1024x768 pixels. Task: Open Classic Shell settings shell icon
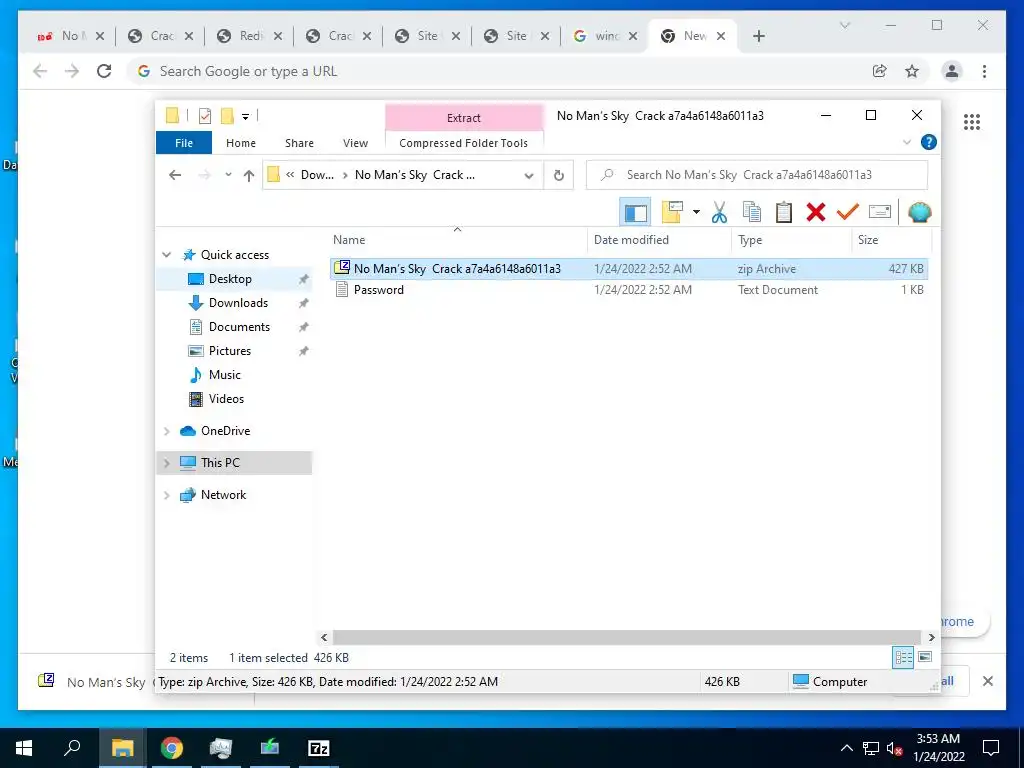coord(920,212)
